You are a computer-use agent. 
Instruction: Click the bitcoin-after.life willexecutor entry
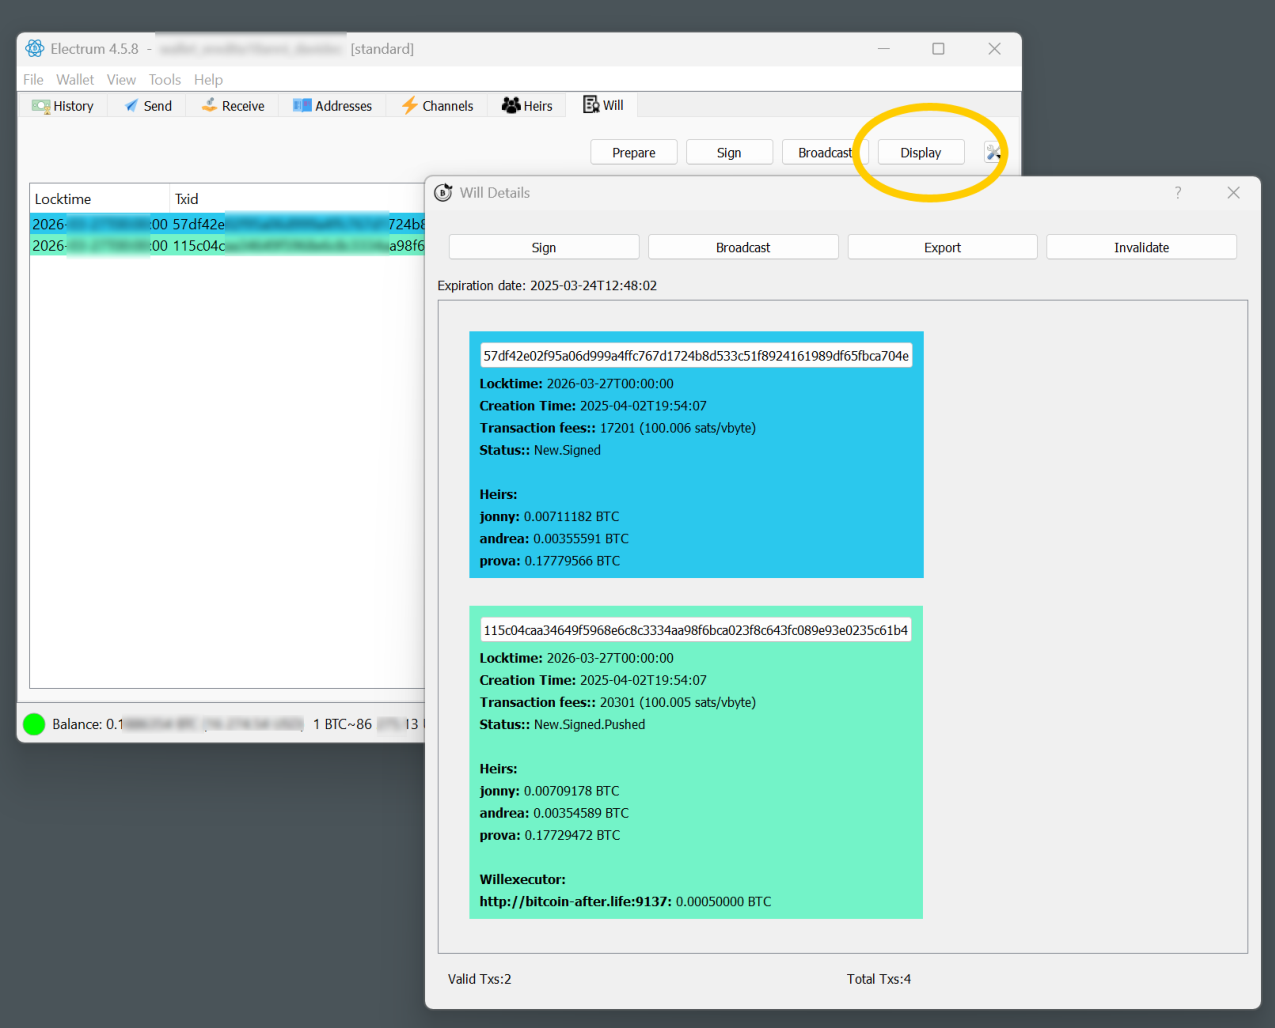[625, 901]
